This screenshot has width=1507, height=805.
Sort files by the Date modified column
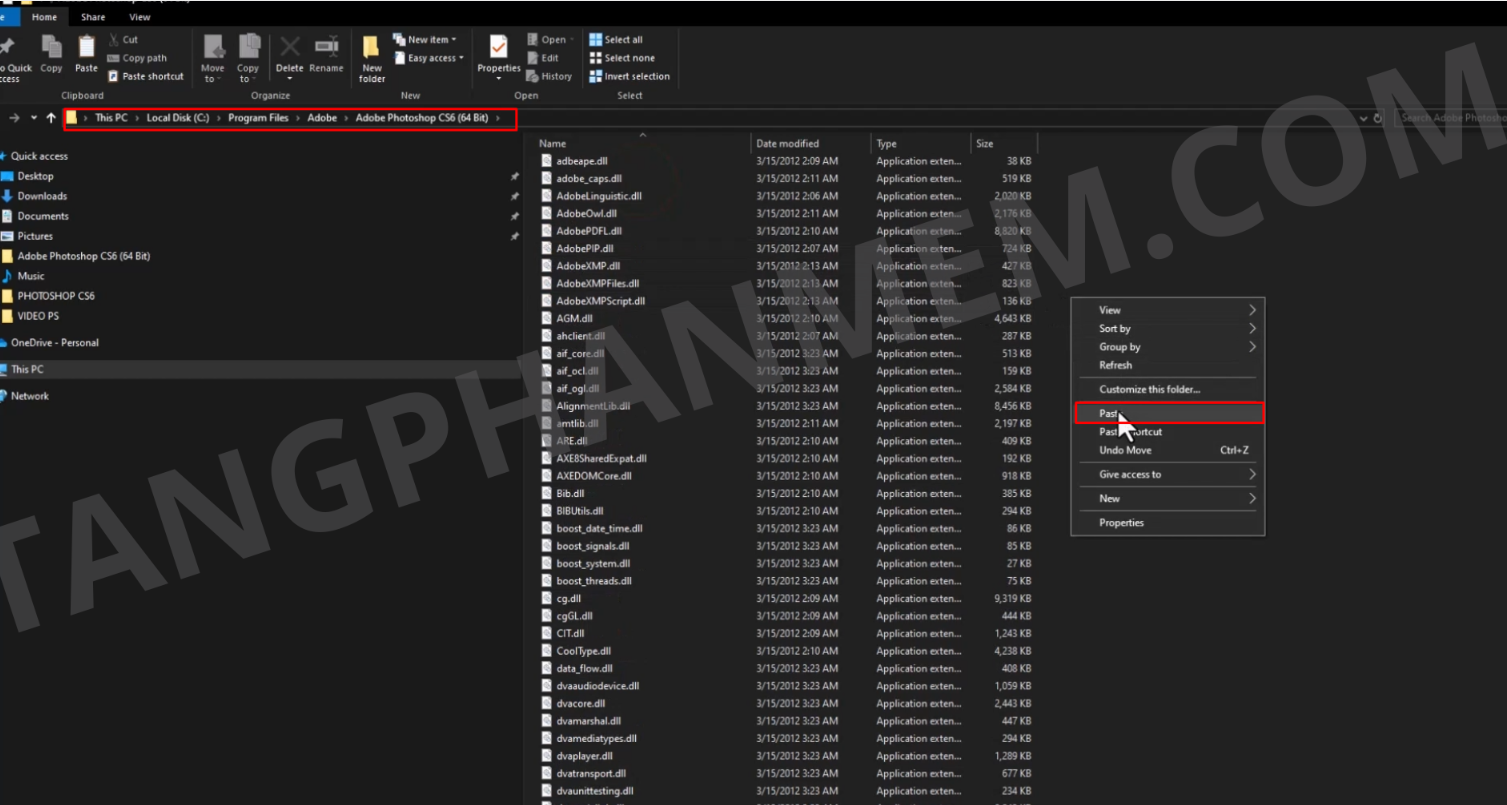787,144
